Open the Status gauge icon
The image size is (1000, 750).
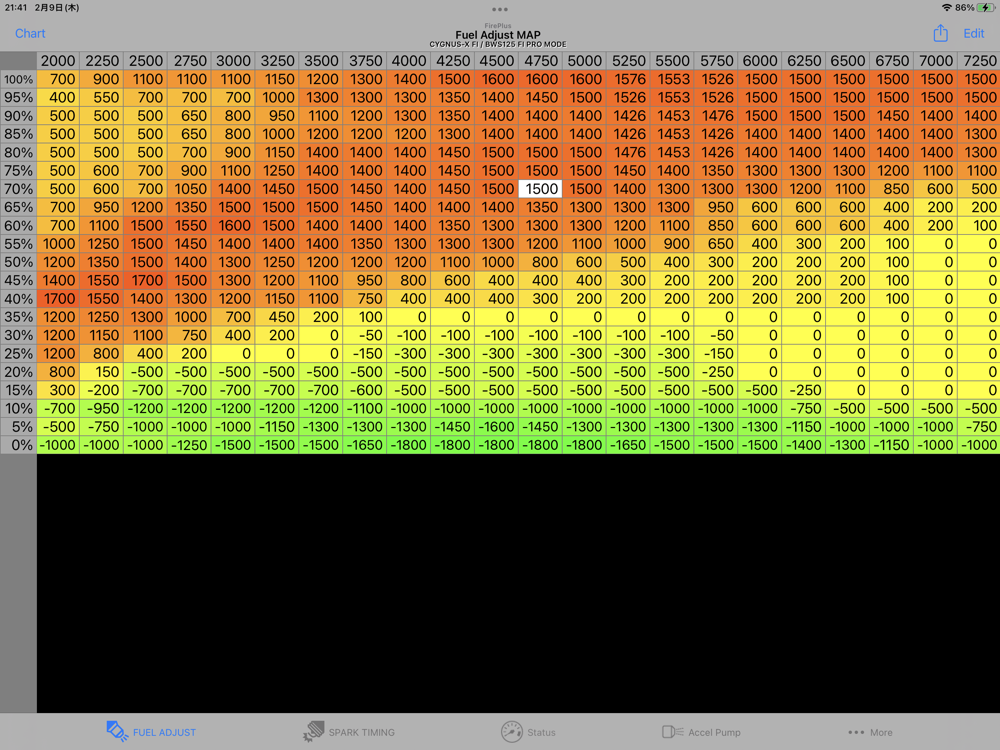click(512, 731)
